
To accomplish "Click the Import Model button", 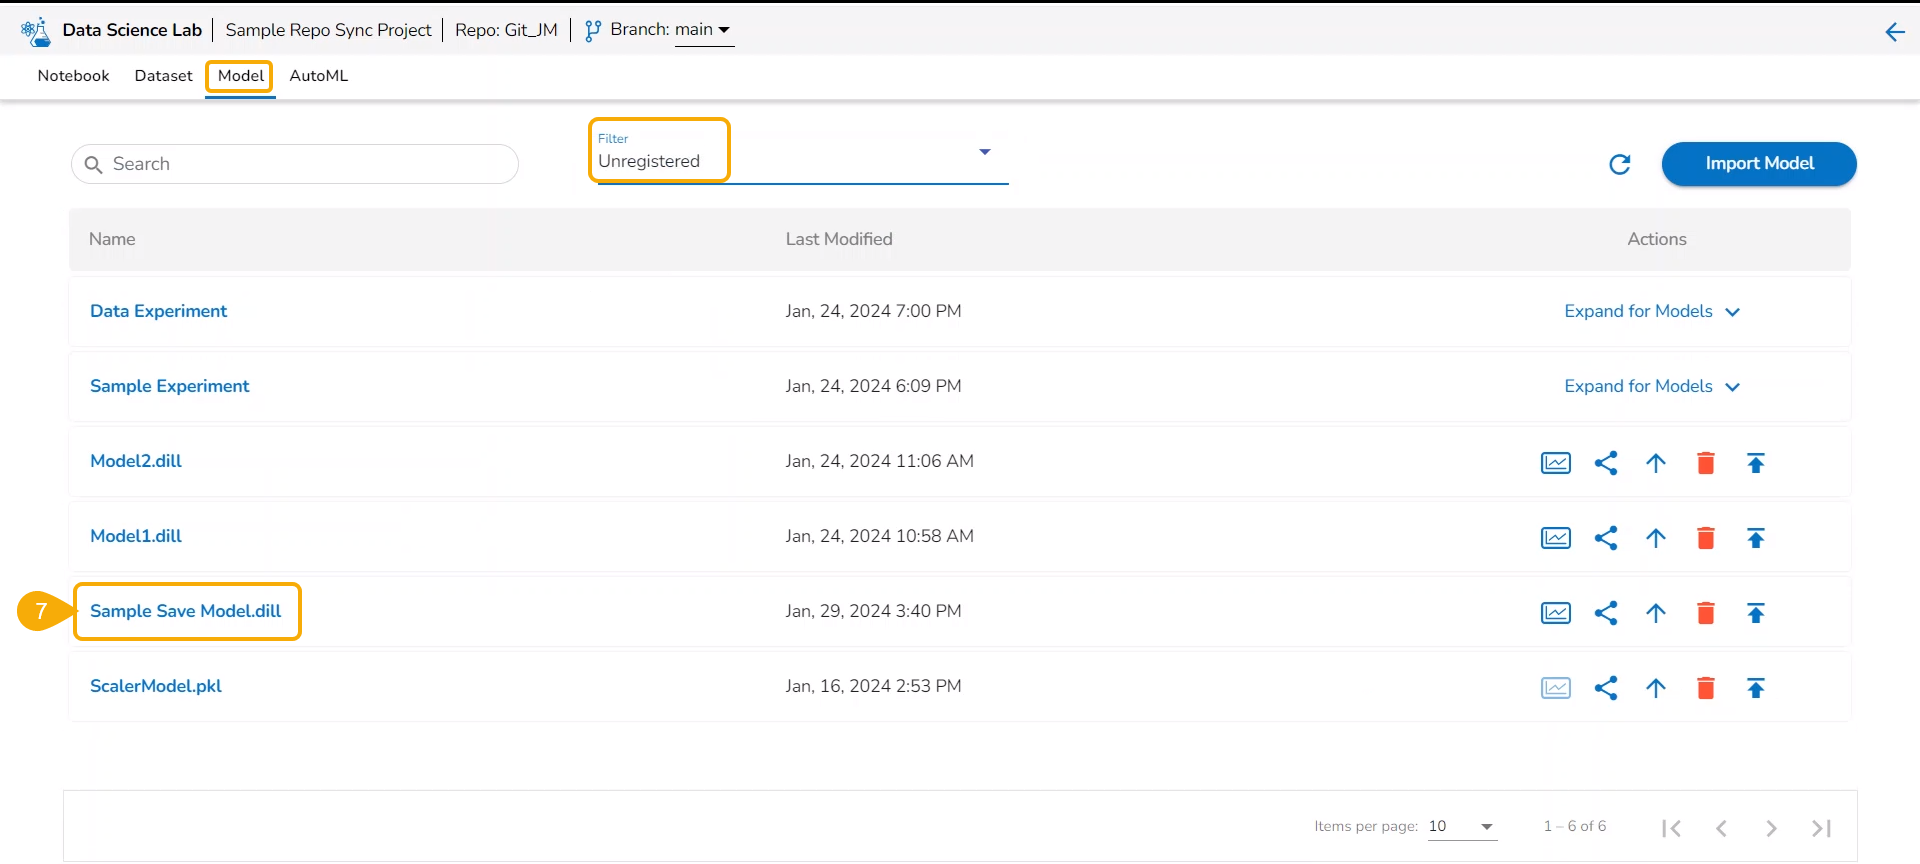I will pos(1758,164).
